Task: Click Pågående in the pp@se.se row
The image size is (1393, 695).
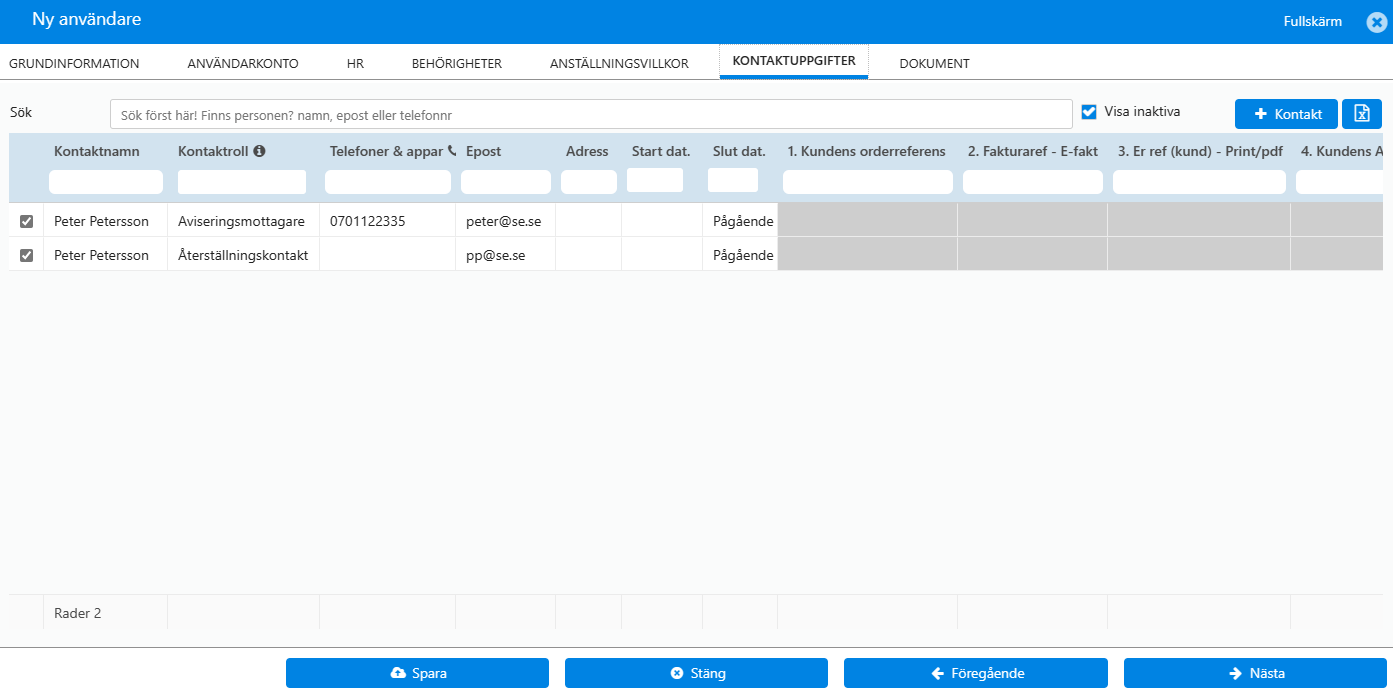Action: [743, 255]
